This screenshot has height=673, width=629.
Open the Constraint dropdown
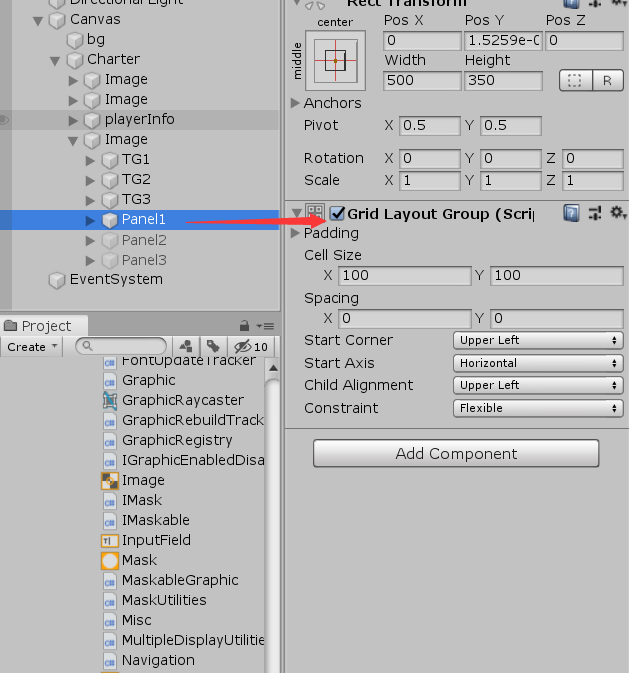click(538, 408)
